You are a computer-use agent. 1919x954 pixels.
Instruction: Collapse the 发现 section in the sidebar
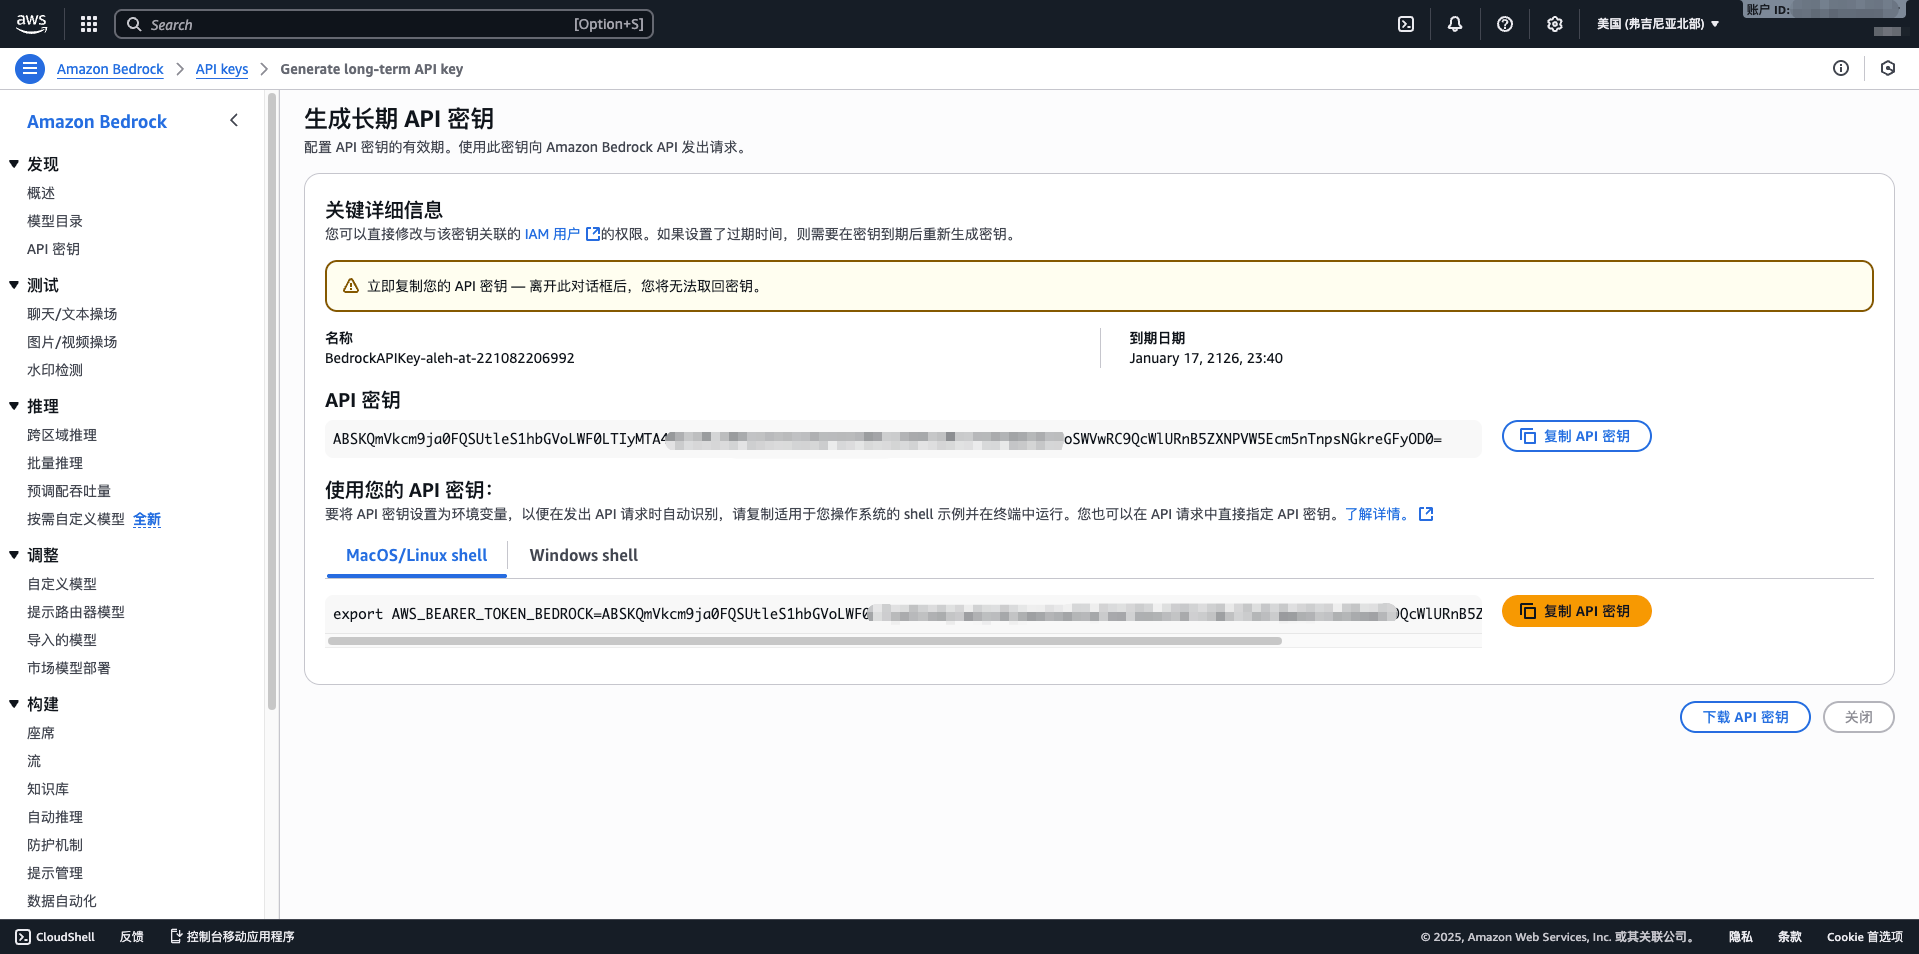click(x=14, y=164)
